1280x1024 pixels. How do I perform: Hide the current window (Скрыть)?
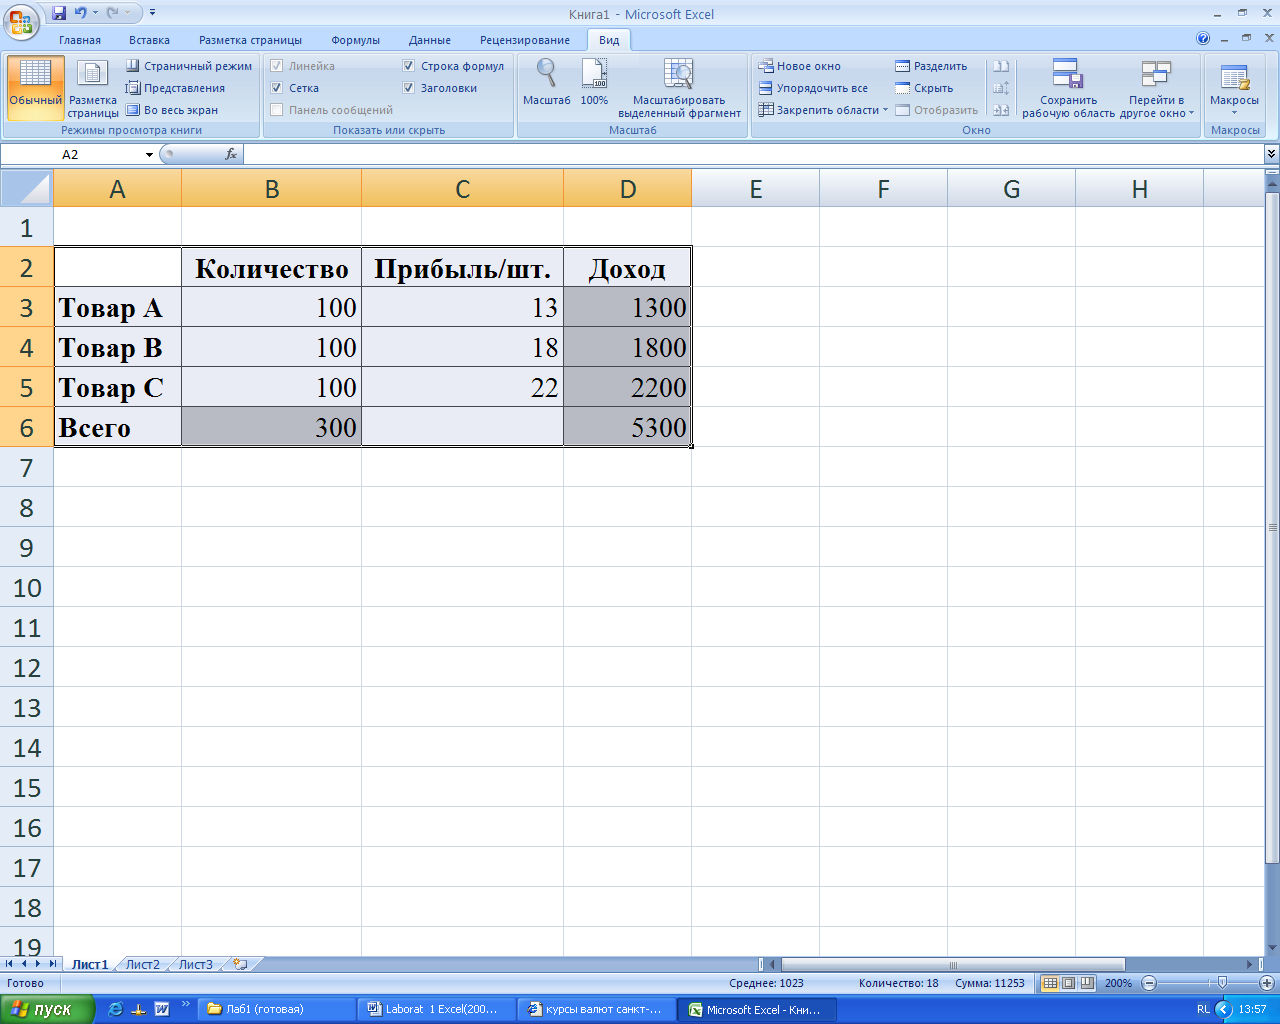pyautogui.click(x=924, y=88)
